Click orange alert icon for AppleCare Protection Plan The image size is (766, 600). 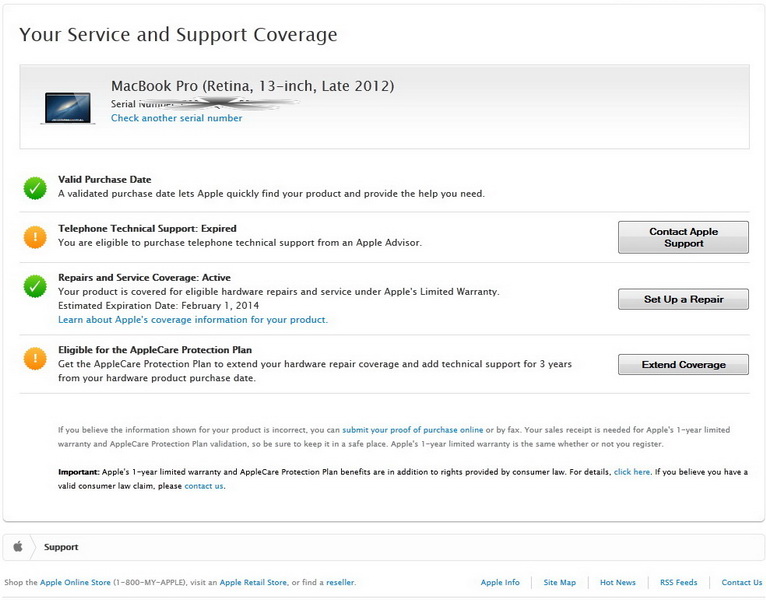click(35, 358)
